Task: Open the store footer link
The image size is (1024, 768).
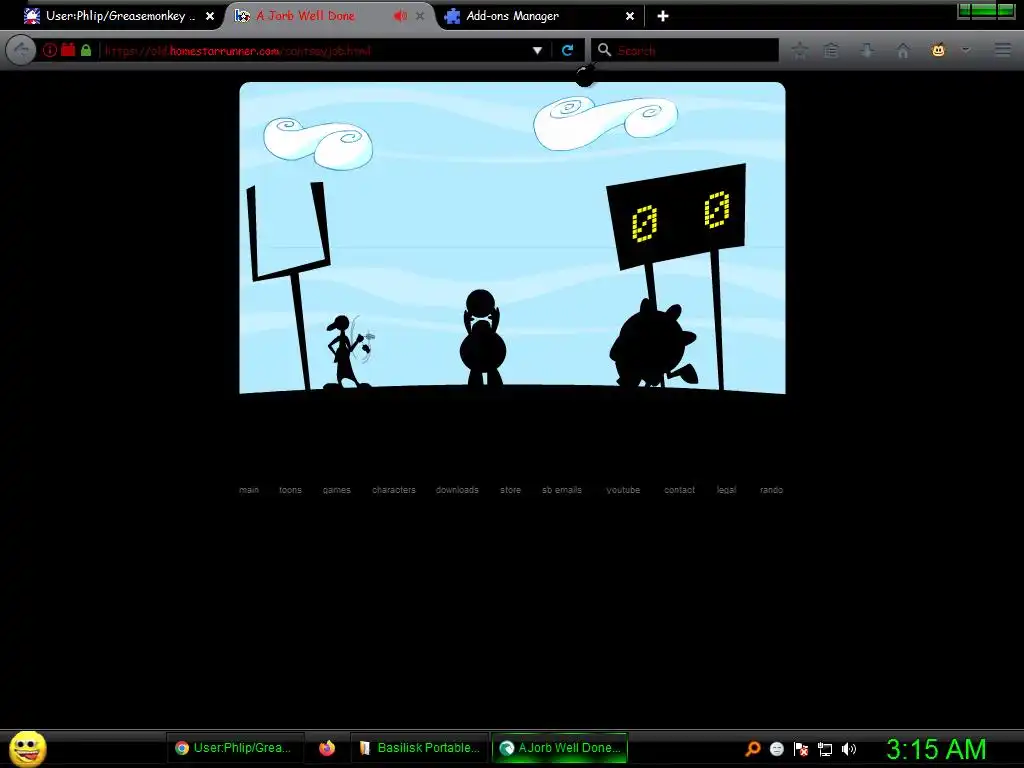Action: click(x=511, y=490)
